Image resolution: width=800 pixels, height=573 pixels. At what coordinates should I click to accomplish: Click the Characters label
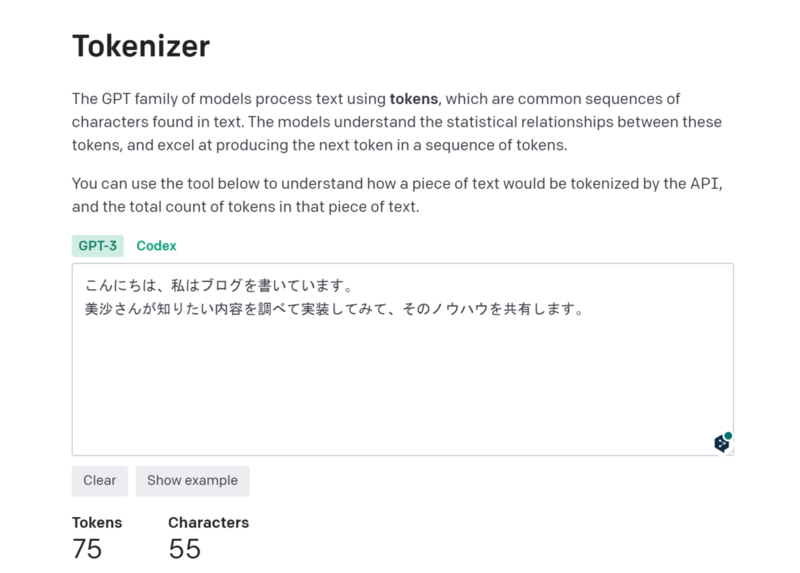(x=209, y=522)
